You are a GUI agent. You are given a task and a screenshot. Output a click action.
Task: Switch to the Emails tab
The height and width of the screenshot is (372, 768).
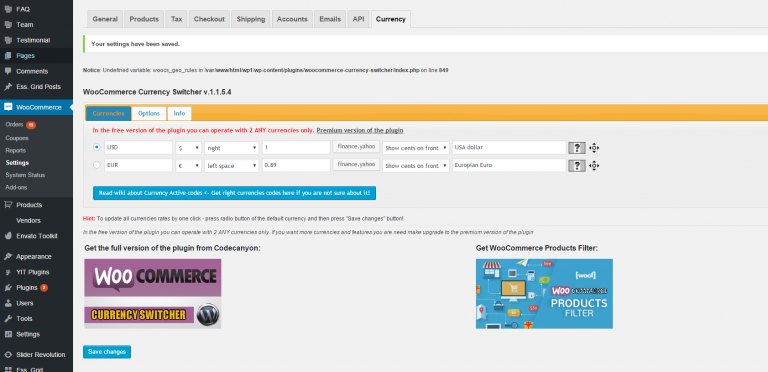[330, 19]
